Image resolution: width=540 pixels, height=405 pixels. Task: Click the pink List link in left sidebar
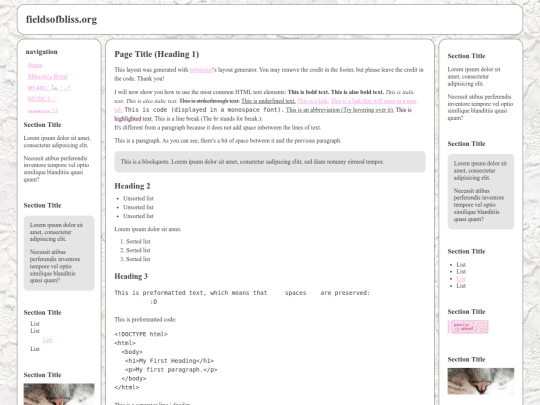point(48,340)
